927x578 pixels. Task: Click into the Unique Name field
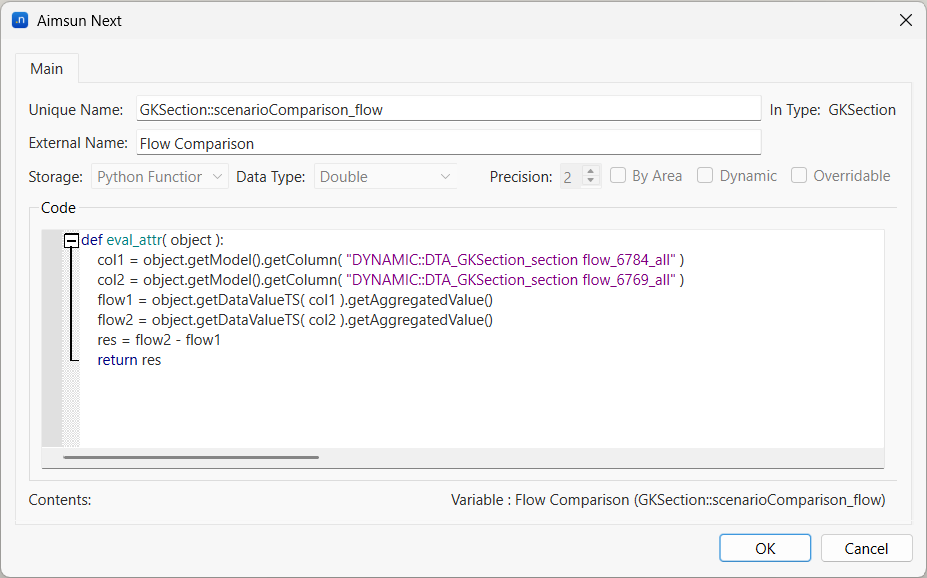[x=448, y=110]
